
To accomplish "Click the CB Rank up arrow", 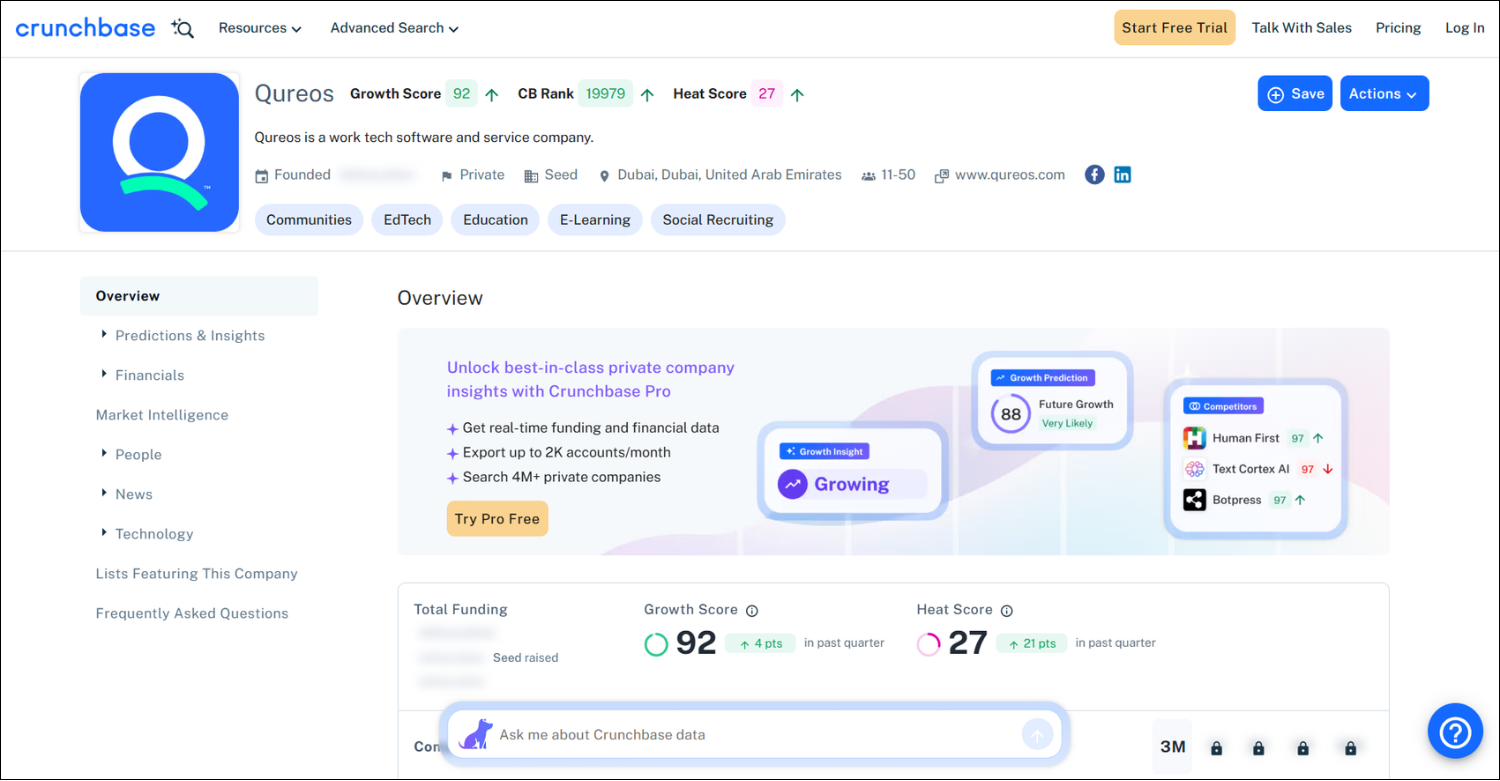I will click(x=647, y=95).
